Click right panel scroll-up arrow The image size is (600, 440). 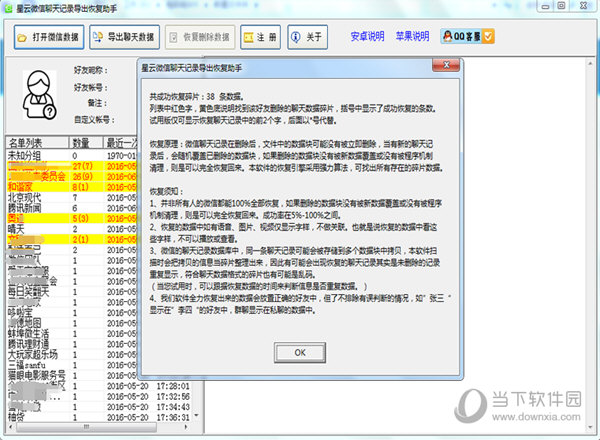click(x=590, y=63)
